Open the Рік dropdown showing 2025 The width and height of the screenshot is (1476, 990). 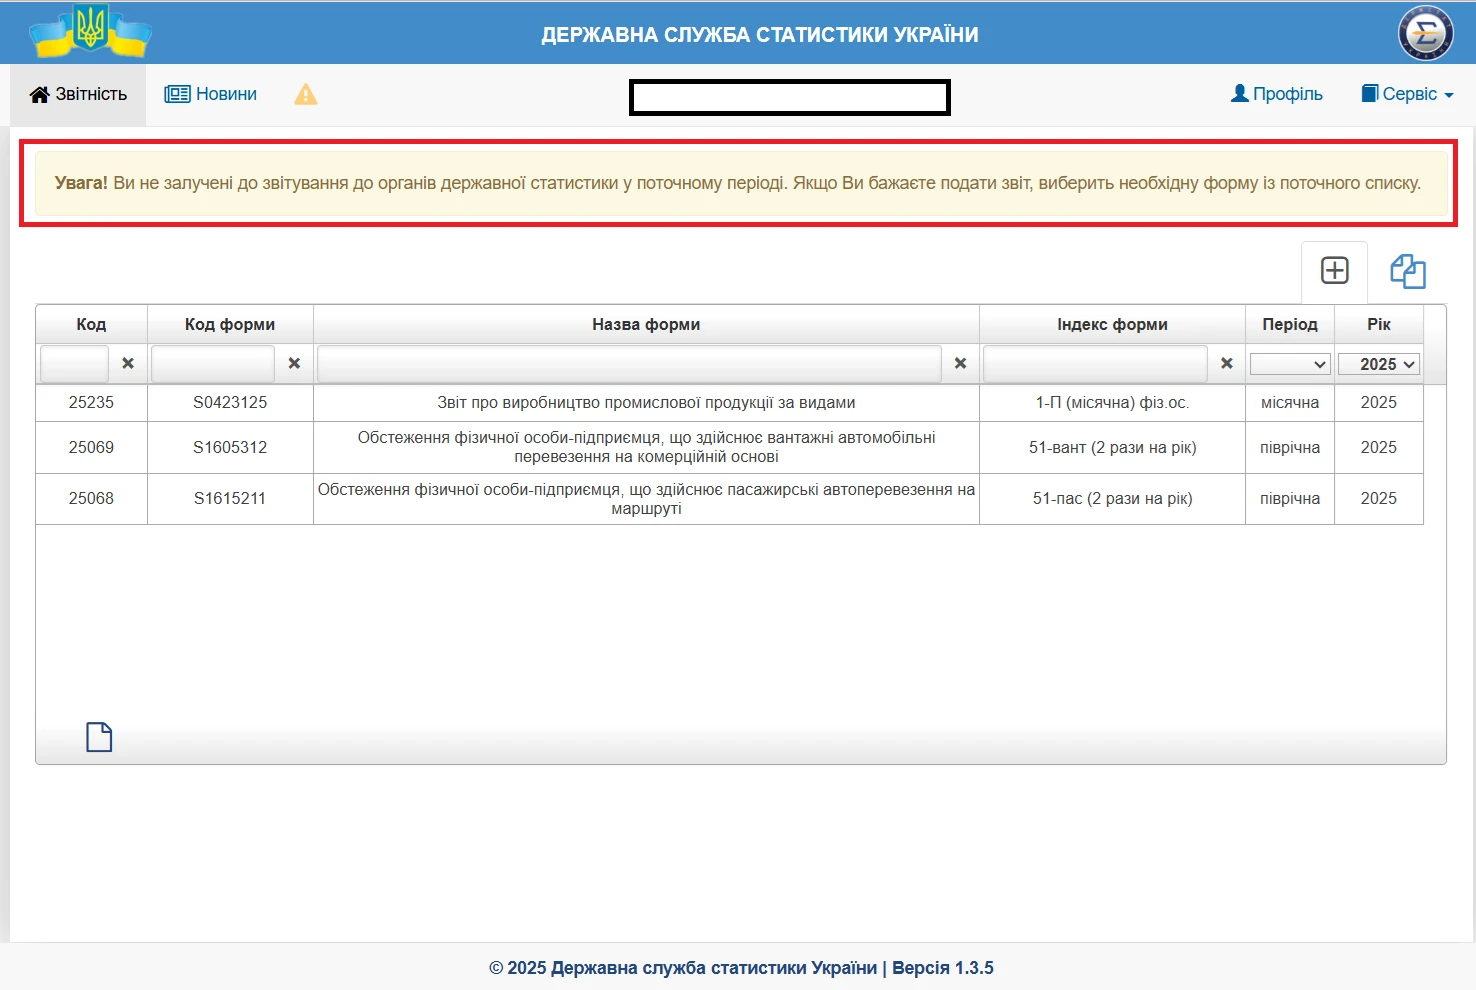click(x=1379, y=364)
